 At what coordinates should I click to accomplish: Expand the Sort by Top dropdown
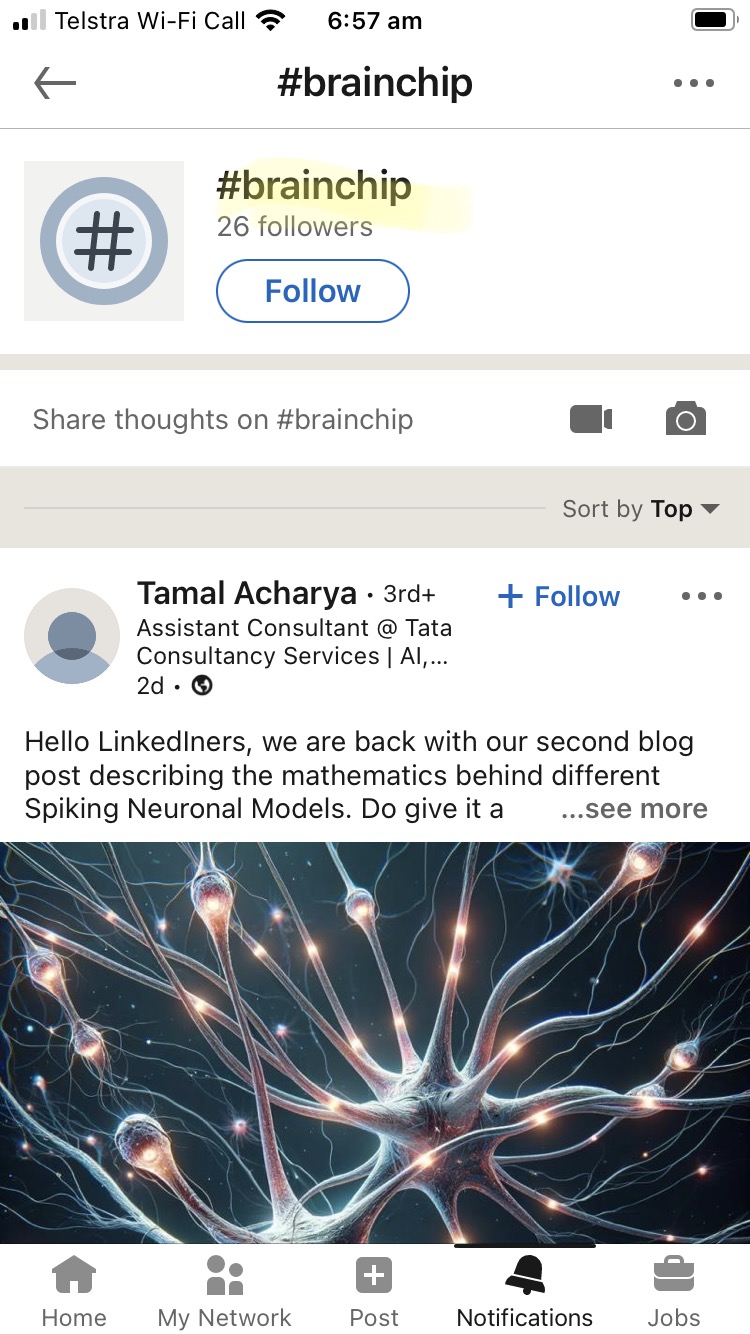[x=641, y=509]
